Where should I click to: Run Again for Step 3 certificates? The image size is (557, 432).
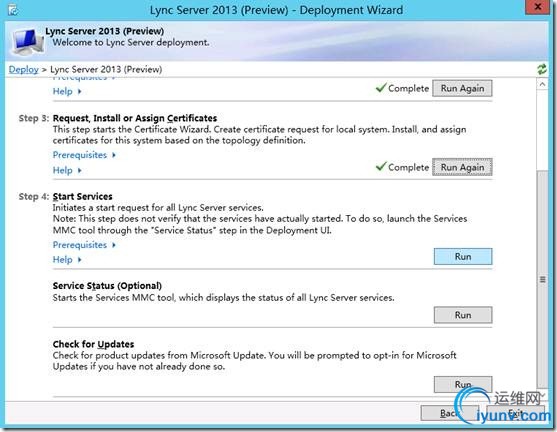pyautogui.click(x=462, y=167)
